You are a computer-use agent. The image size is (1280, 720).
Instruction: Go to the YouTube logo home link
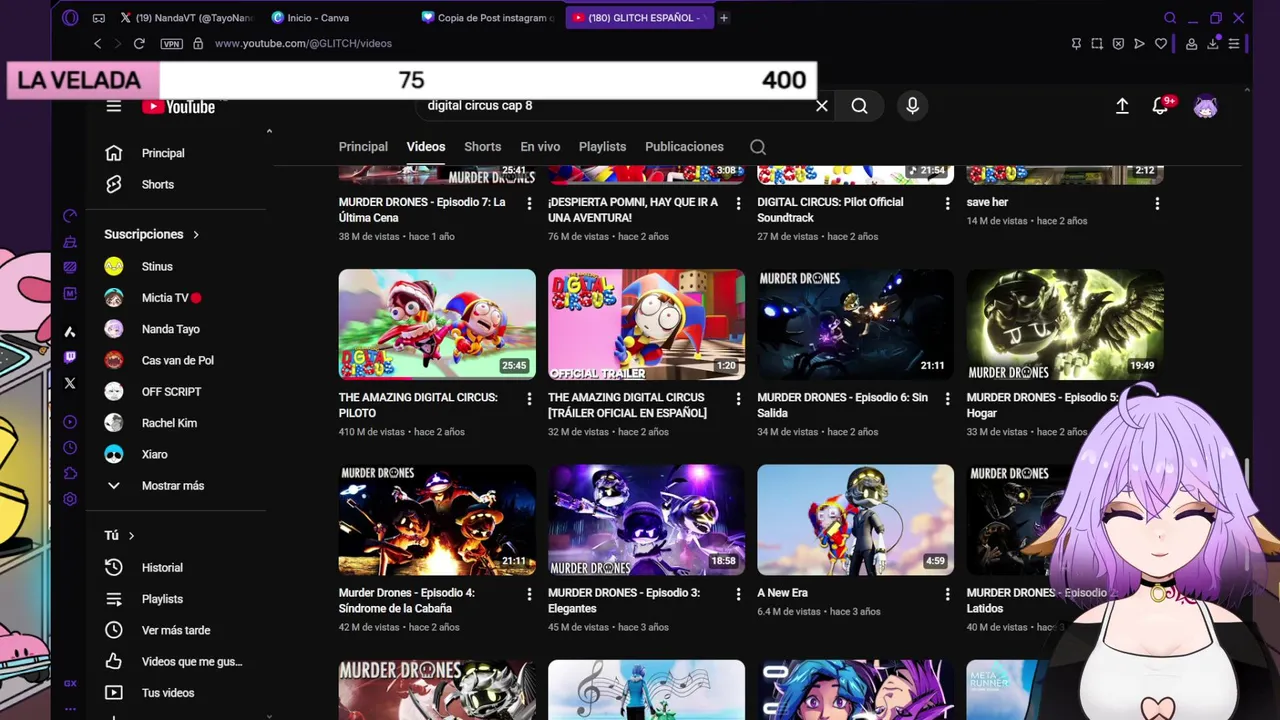[x=178, y=107]
